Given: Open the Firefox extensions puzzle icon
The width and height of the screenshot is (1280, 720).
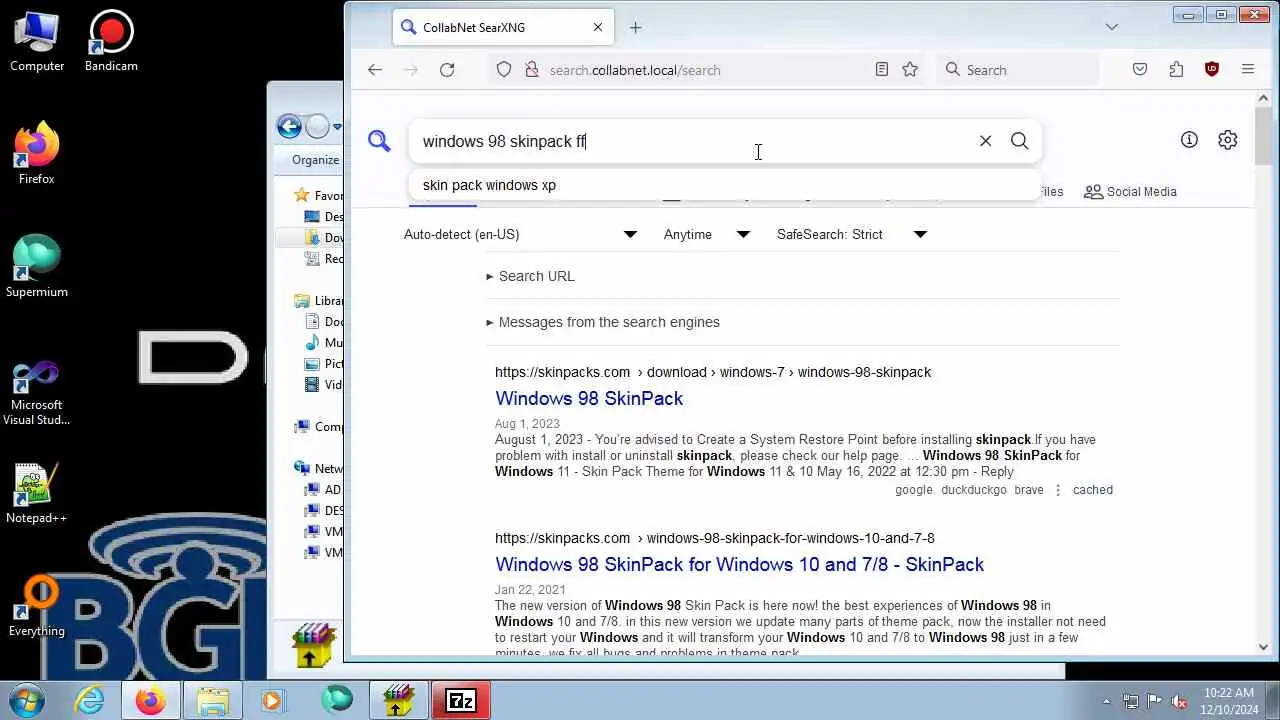Looking at the screenshot, I should point(1176,70).
